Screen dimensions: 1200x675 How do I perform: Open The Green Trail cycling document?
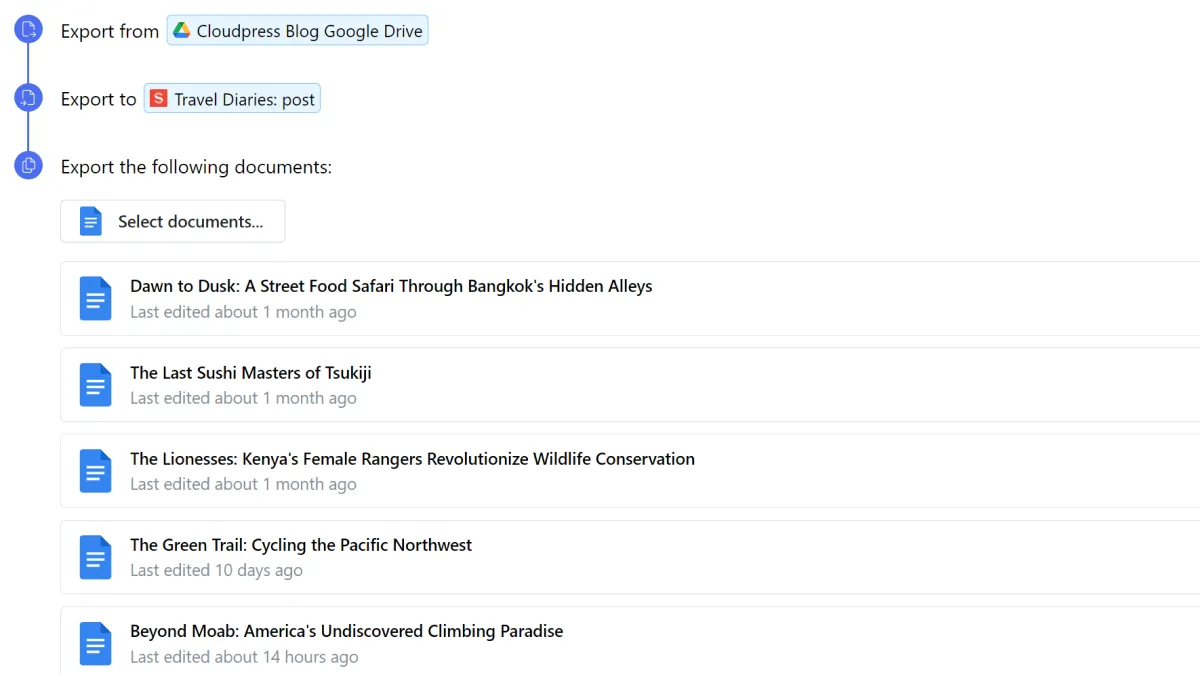tap(630, 557)
